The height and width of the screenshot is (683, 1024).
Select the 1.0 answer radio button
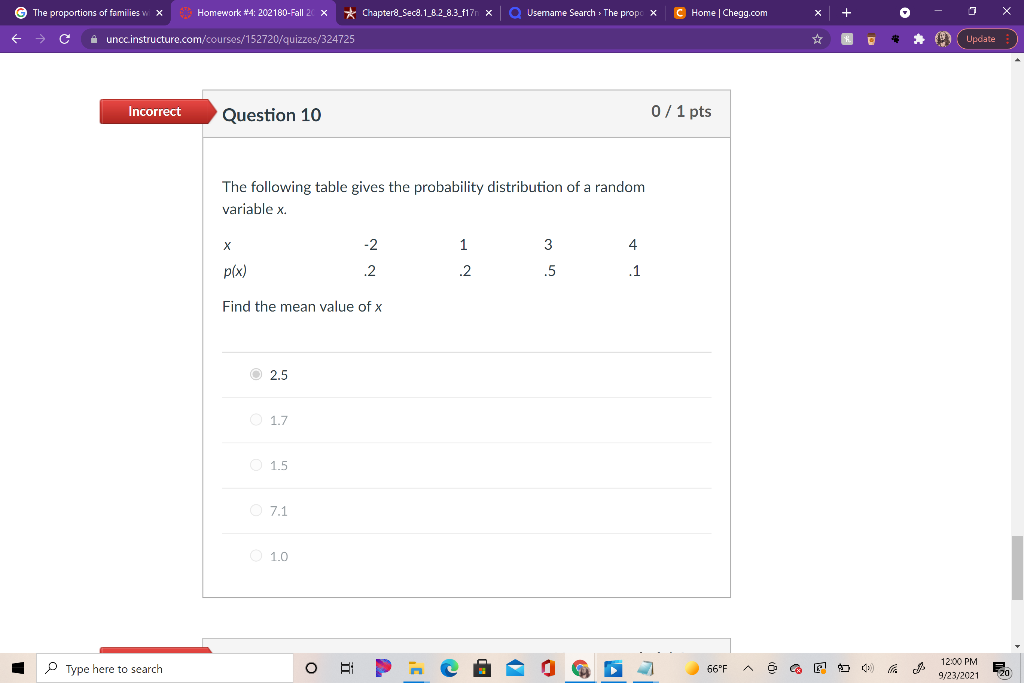pyautogui.click(x=256, y=556)
